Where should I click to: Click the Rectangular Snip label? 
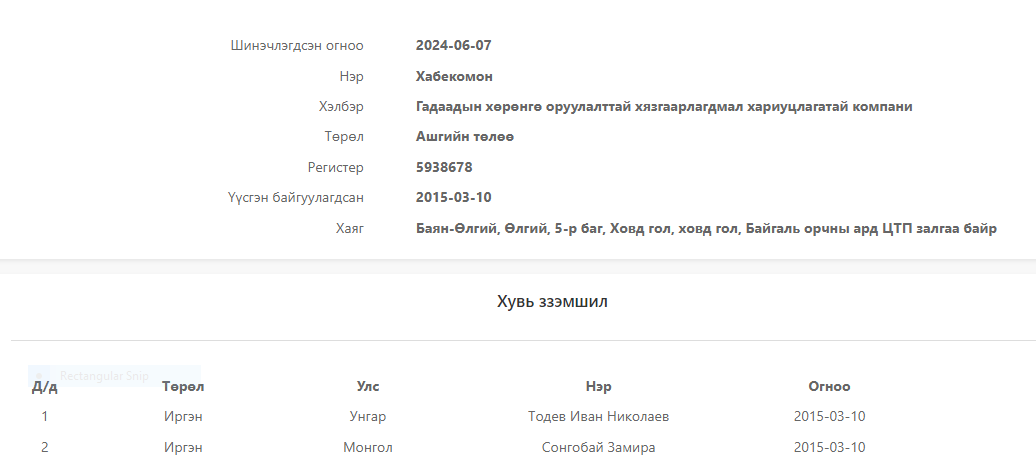pos(104,376)
